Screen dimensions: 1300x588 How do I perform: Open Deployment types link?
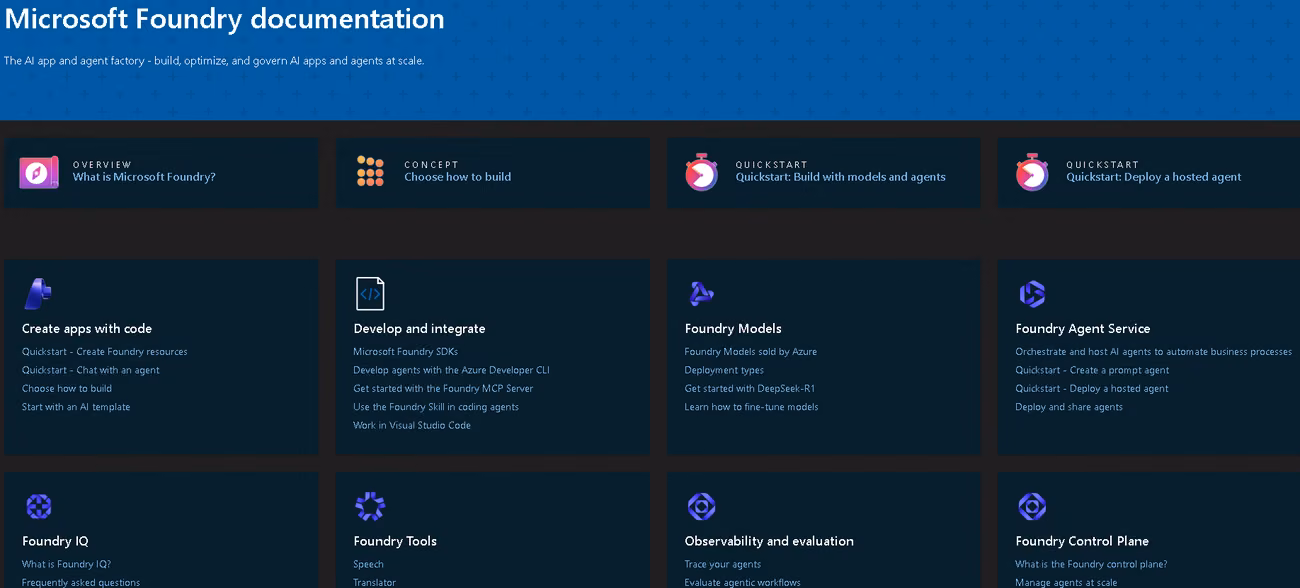pyautogui.click(x=724, y=370)
